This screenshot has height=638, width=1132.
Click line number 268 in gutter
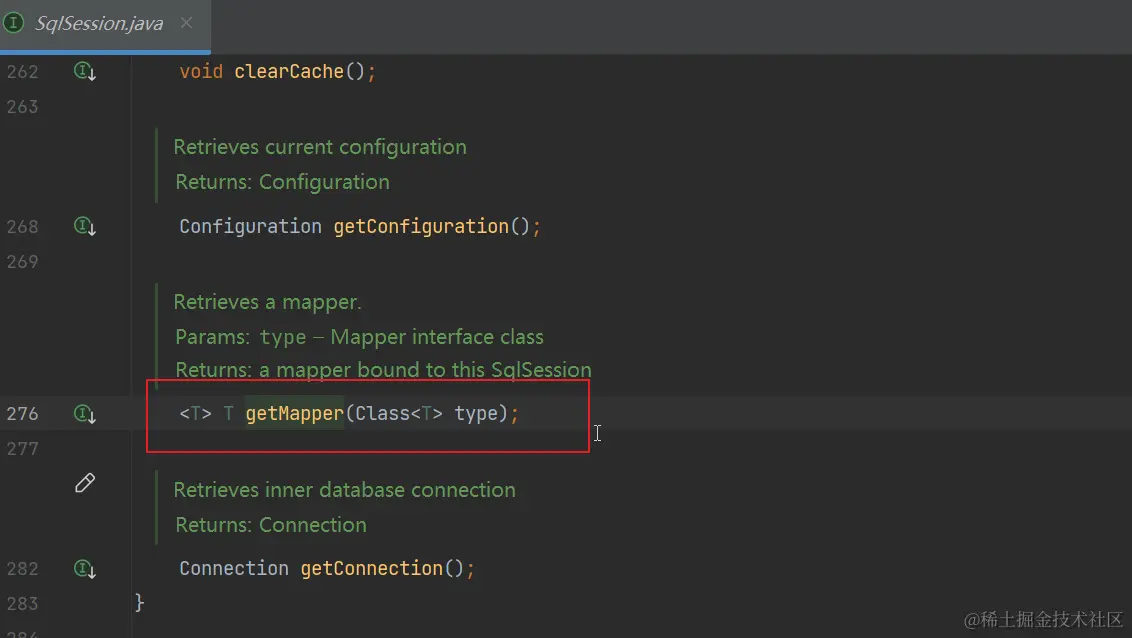pyautogui.click(x=22, y=227)
